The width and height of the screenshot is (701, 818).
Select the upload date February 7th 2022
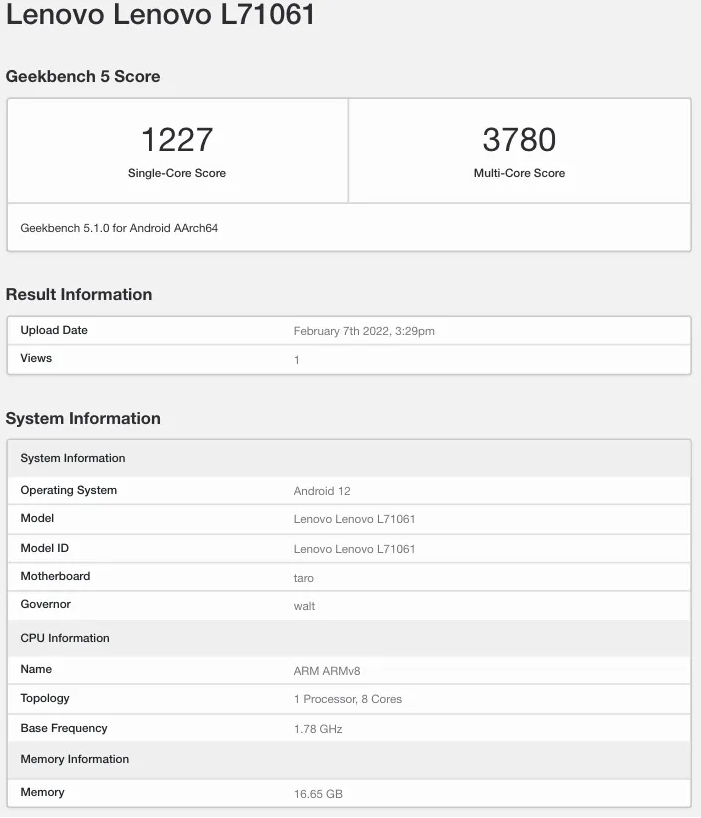[x=364, y=331]
